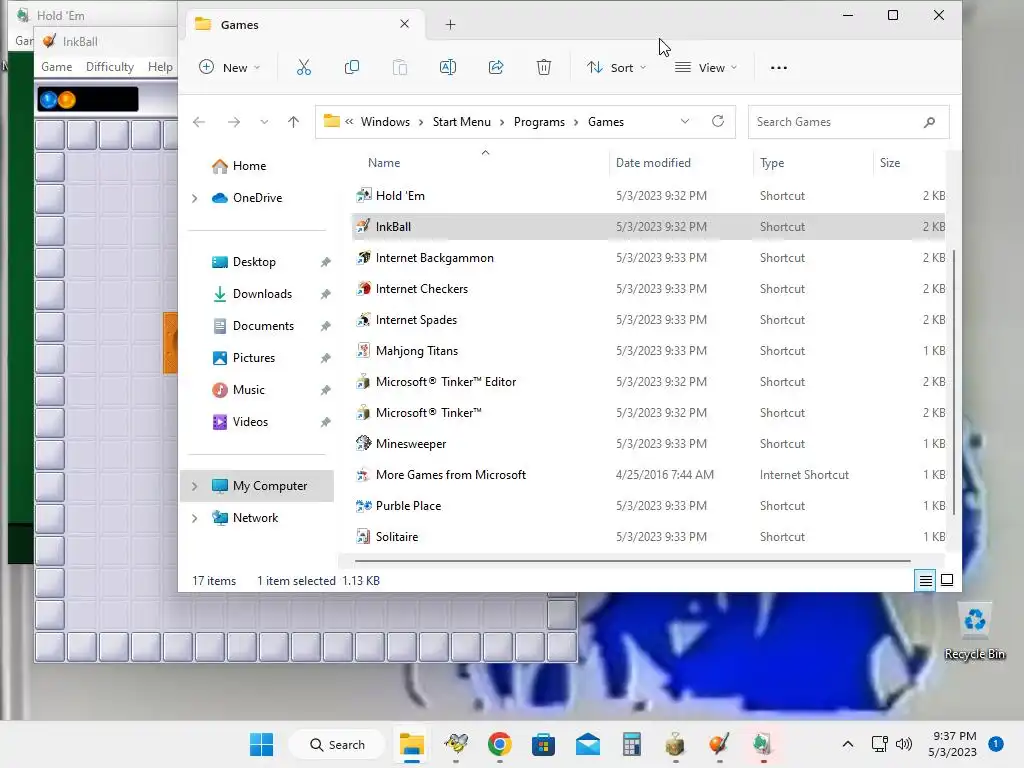This screenshot has width=1024, height=768.
Task: Open the See more ellipsis menu
Action: (x=778, y=67)
